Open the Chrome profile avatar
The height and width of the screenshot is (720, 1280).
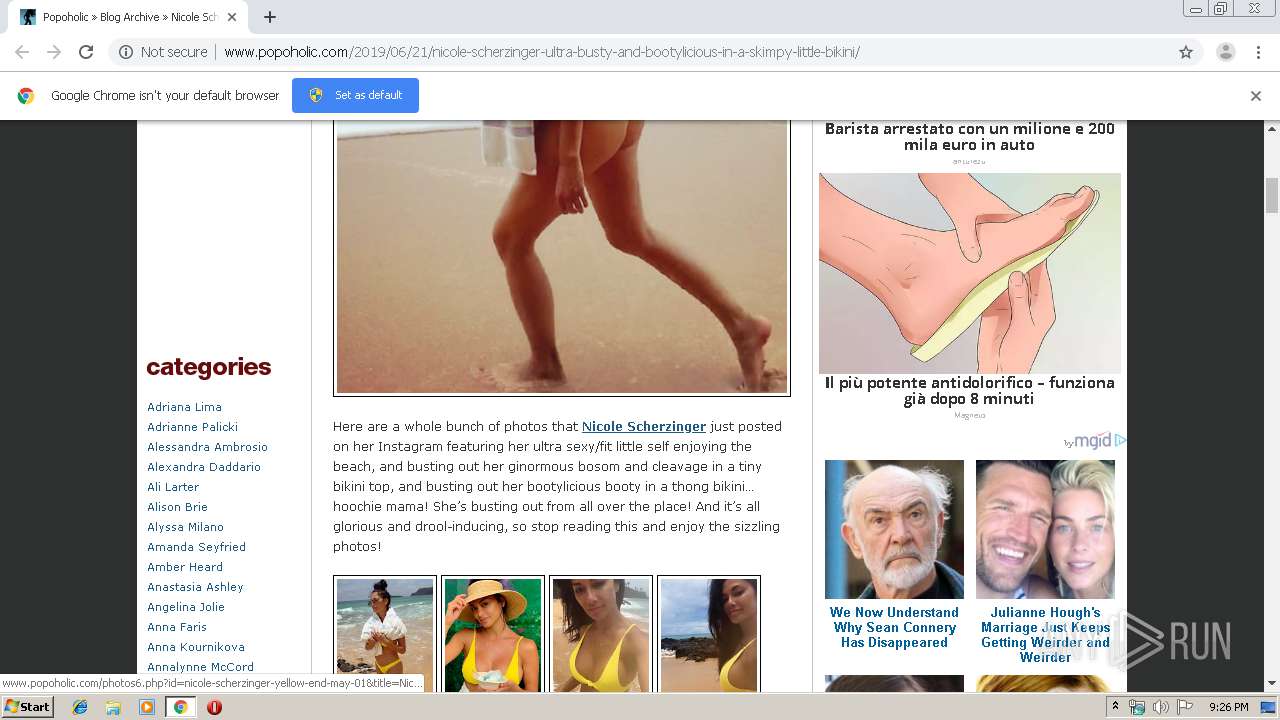1225,52
